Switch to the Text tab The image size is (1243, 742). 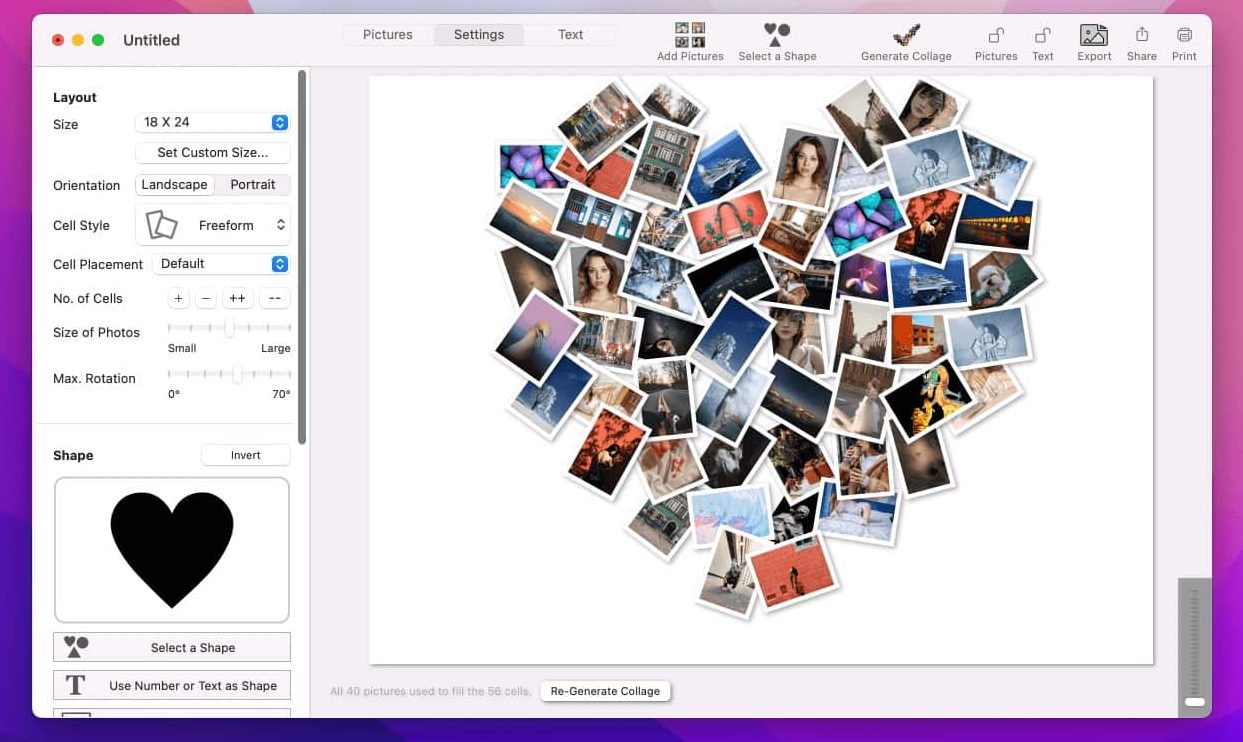[x=570, y=35]
